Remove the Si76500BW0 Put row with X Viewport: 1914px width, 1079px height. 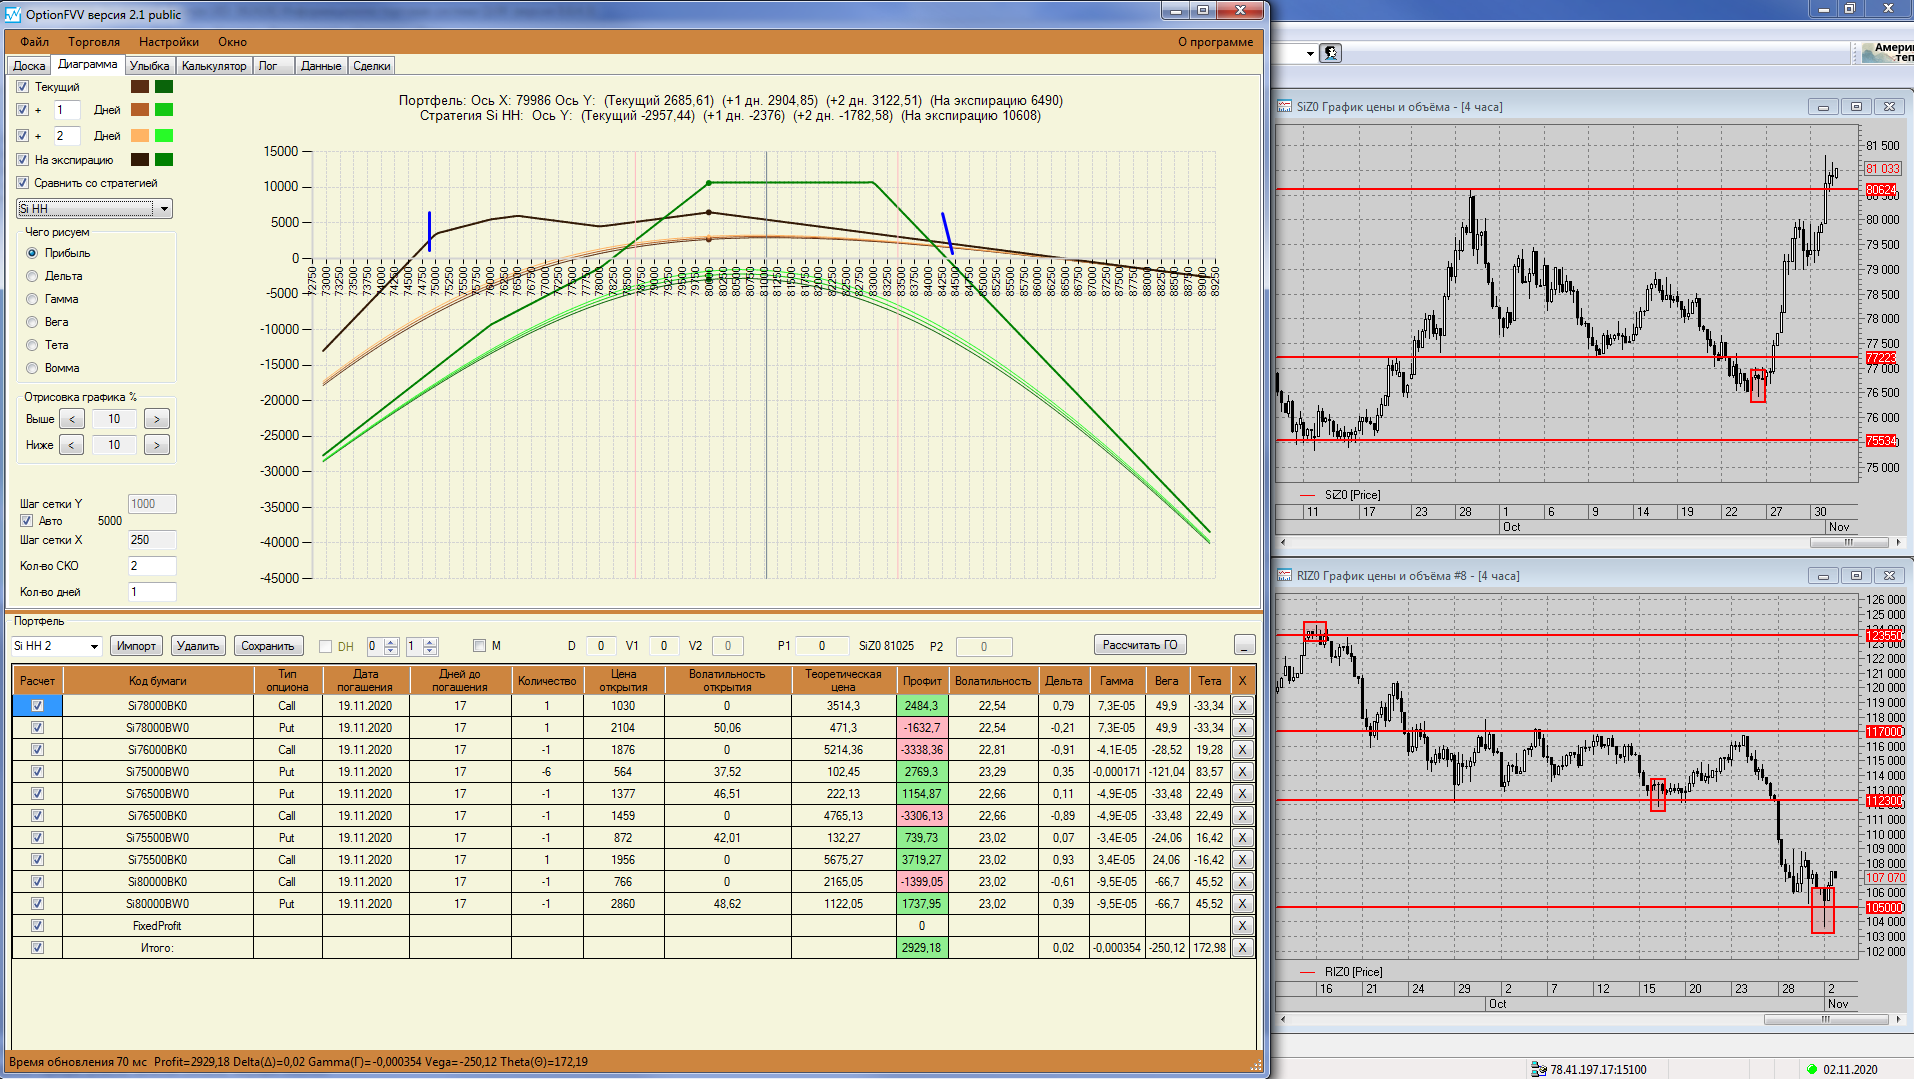pyautogui.click(x=1242, y=794)
